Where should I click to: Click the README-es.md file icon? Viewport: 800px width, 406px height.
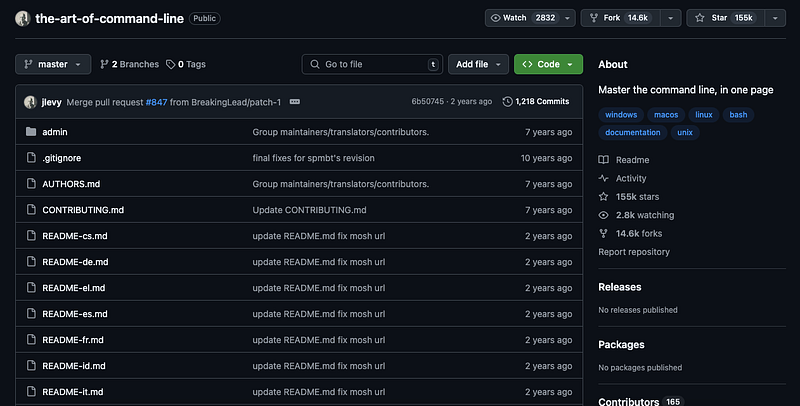(31, 314)
